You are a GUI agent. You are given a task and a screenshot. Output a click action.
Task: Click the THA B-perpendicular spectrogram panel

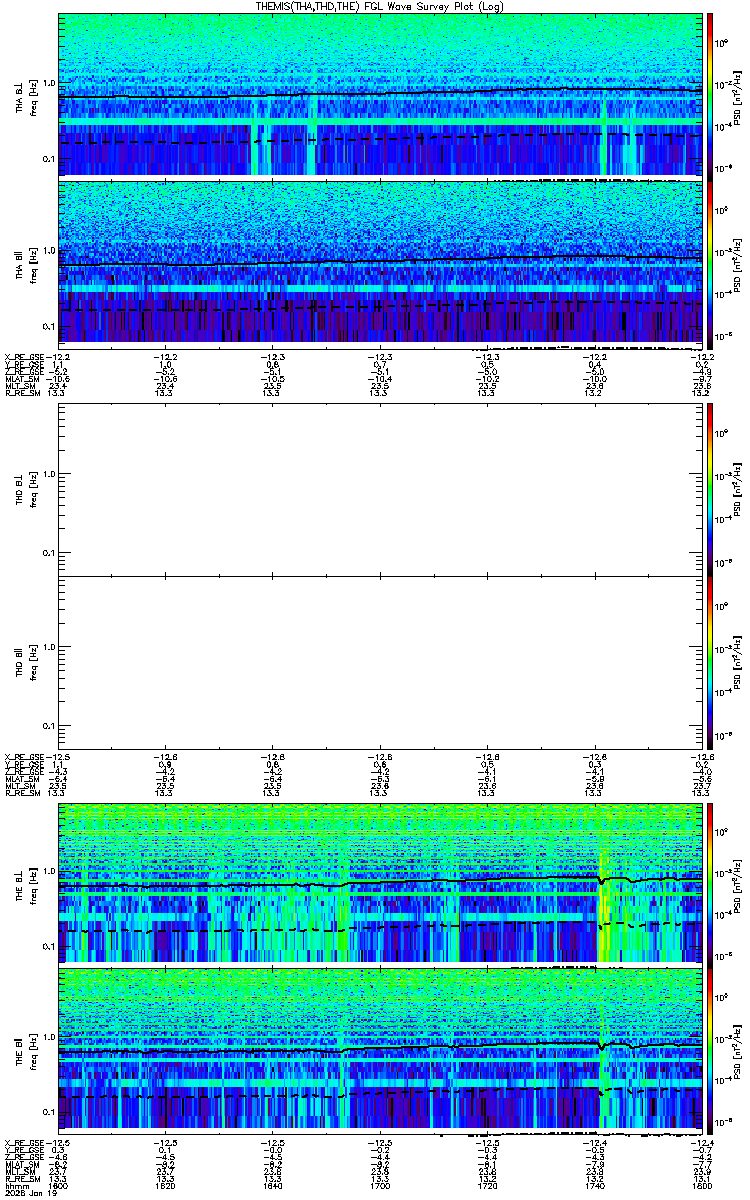379,95
